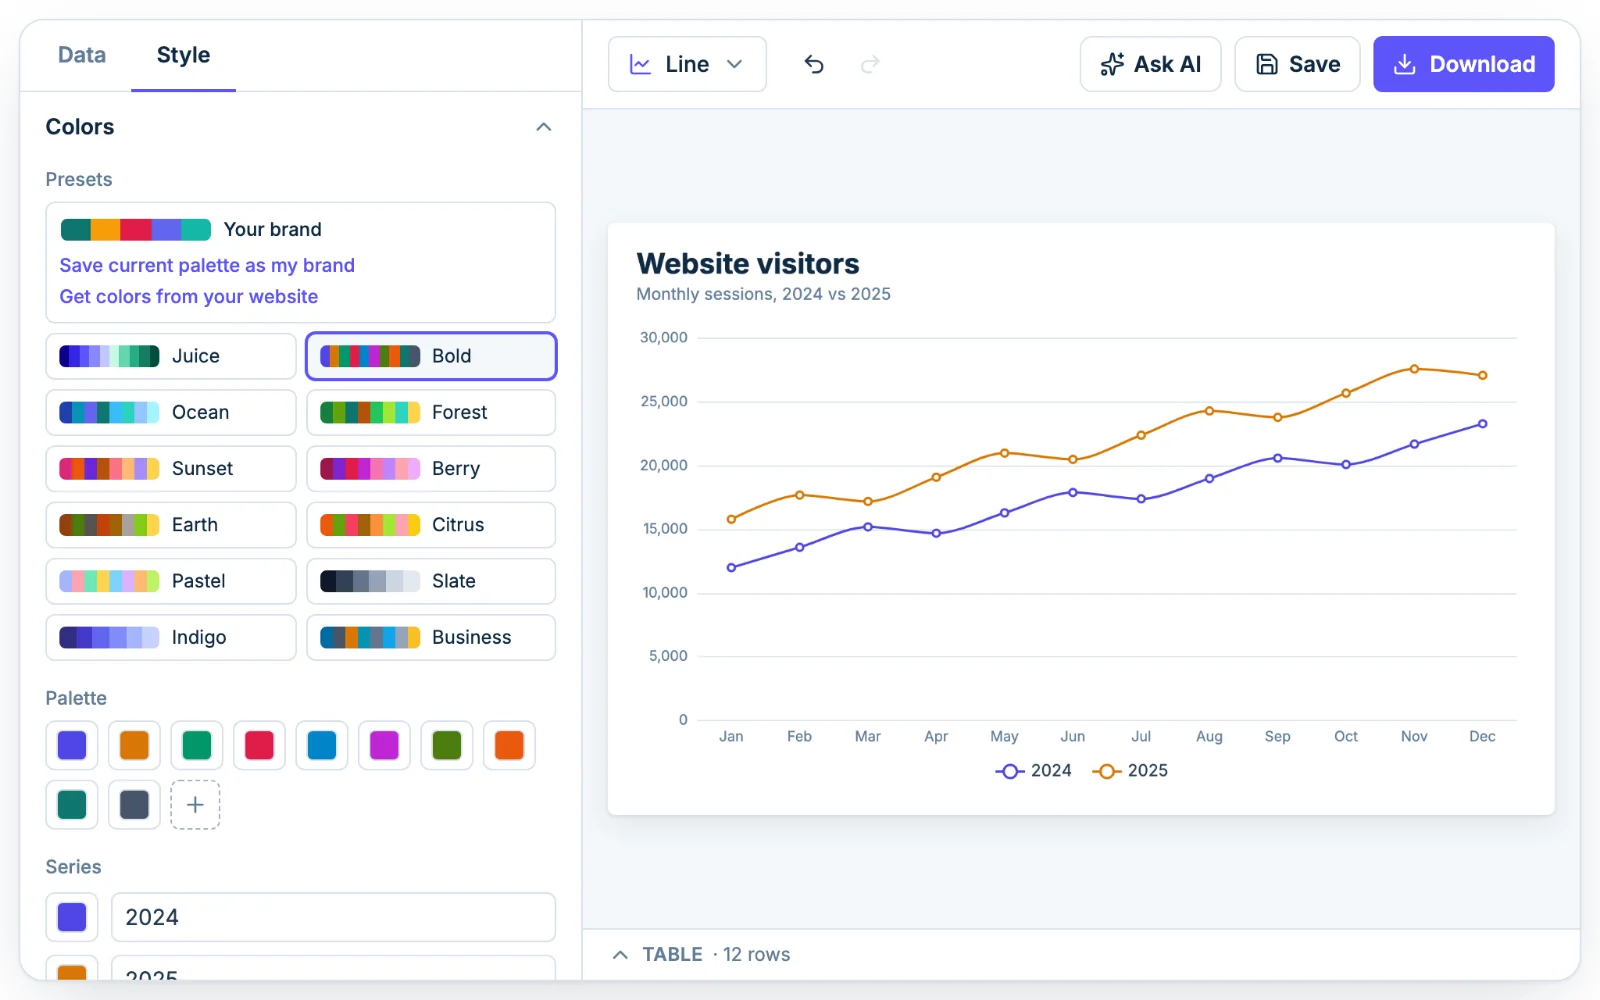Add a new palette color
The width and height of the screenshot is (1600, 1000).
[x=195, y=805]
